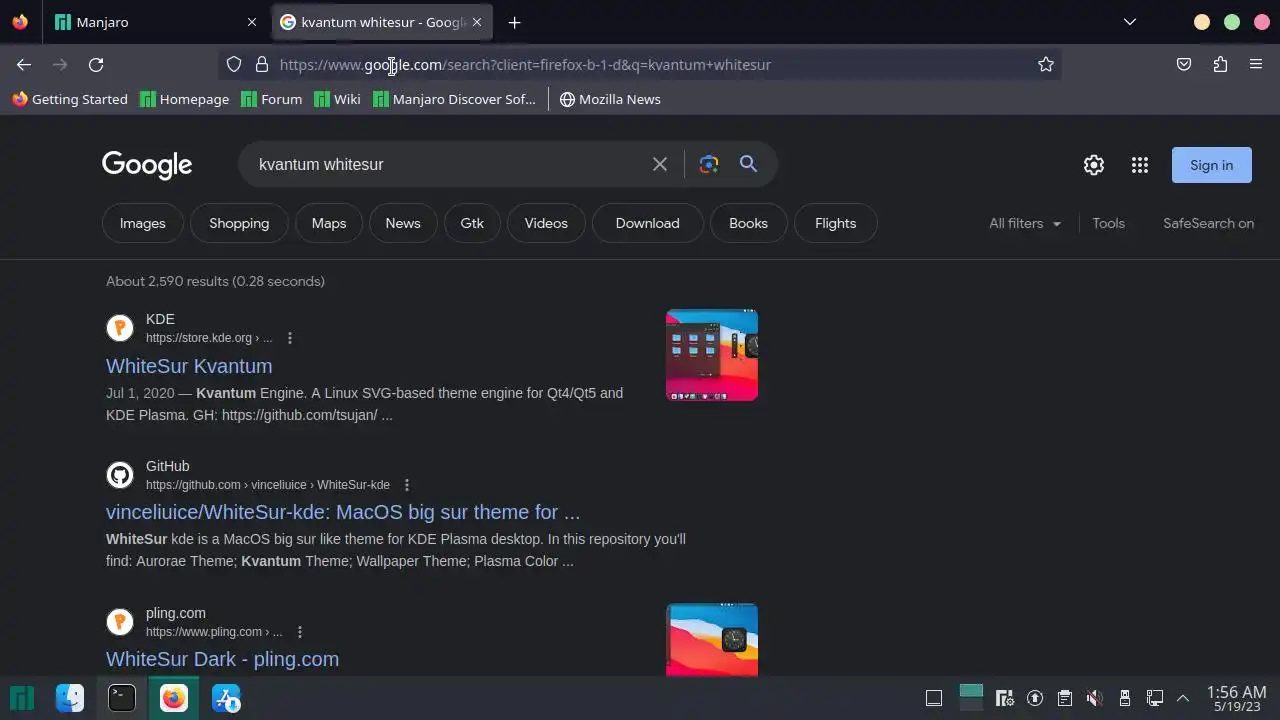Open the Google apps grid
Image resolution: width=1280 pixels, height=720 pixels.
click(x=1140, y=165)
